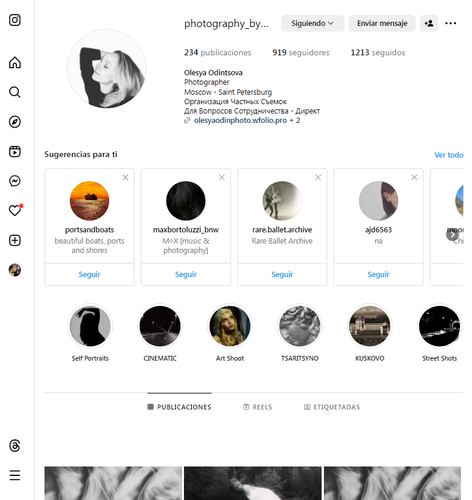This screenshot has height=500, width=472.
Task: Open own profile avatar in sidebar
Action: click(x=15, y=270)
